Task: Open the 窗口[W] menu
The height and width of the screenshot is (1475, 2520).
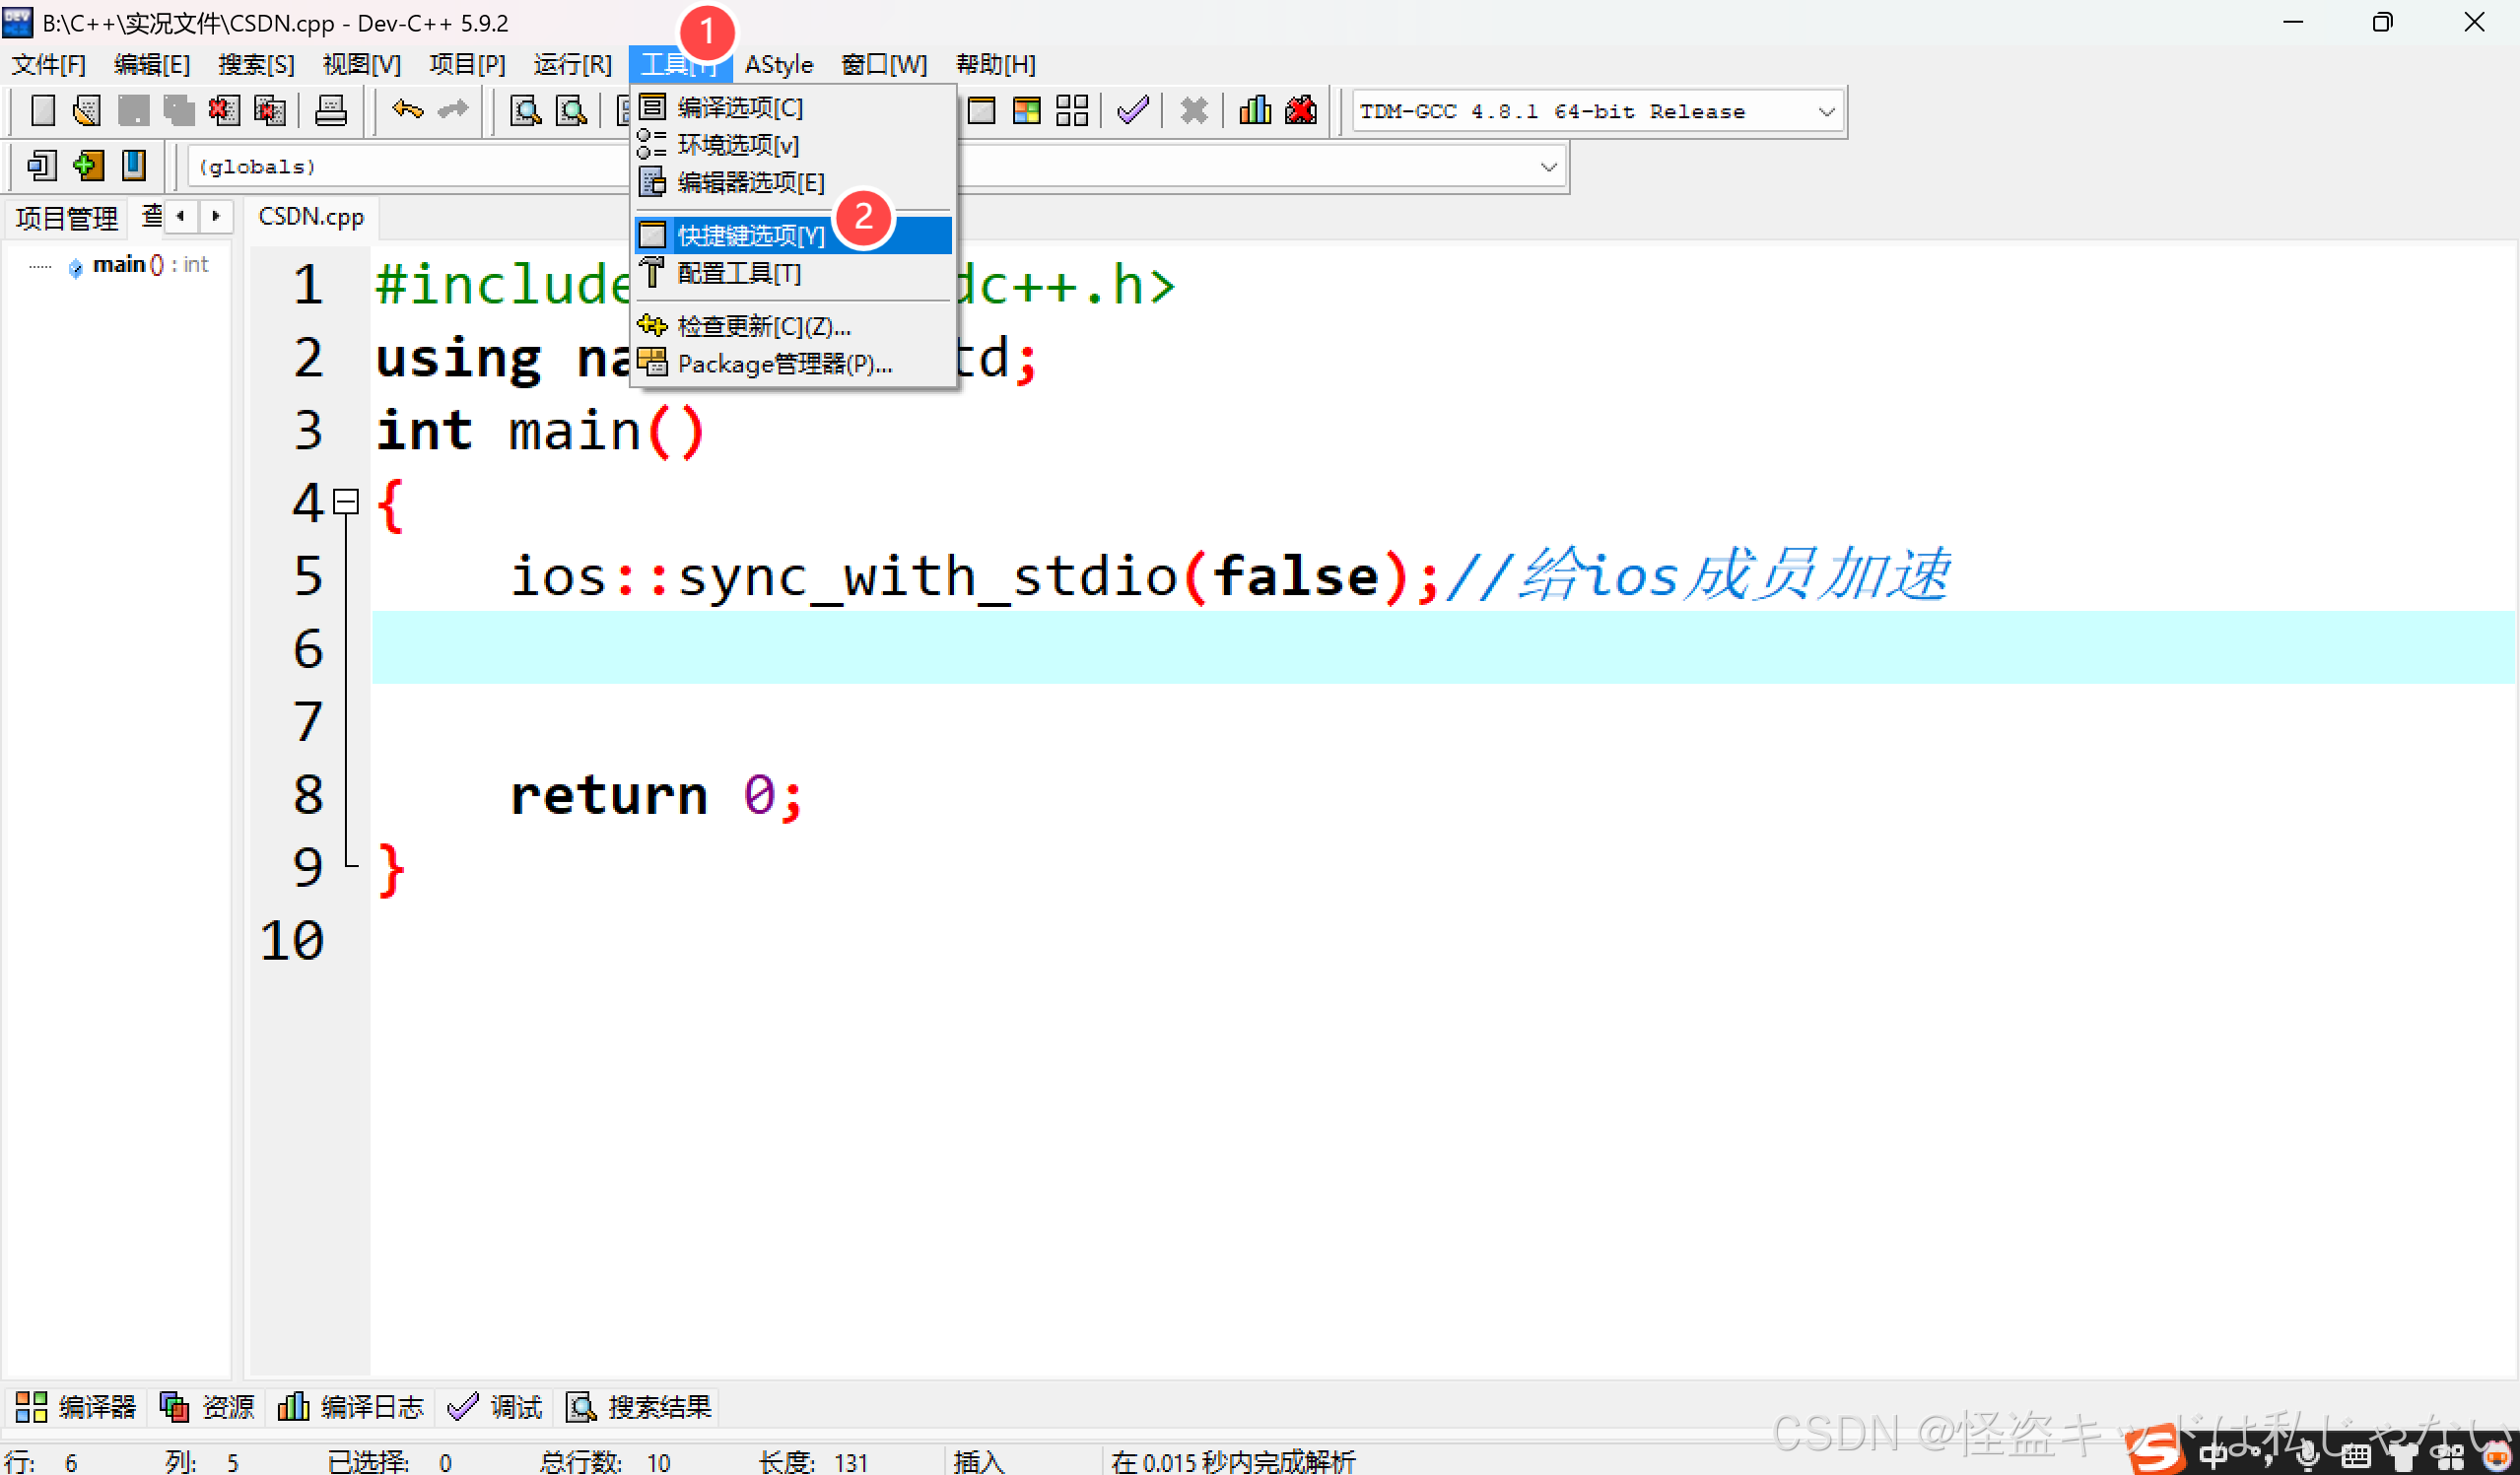Action: (x=884, y=64)
